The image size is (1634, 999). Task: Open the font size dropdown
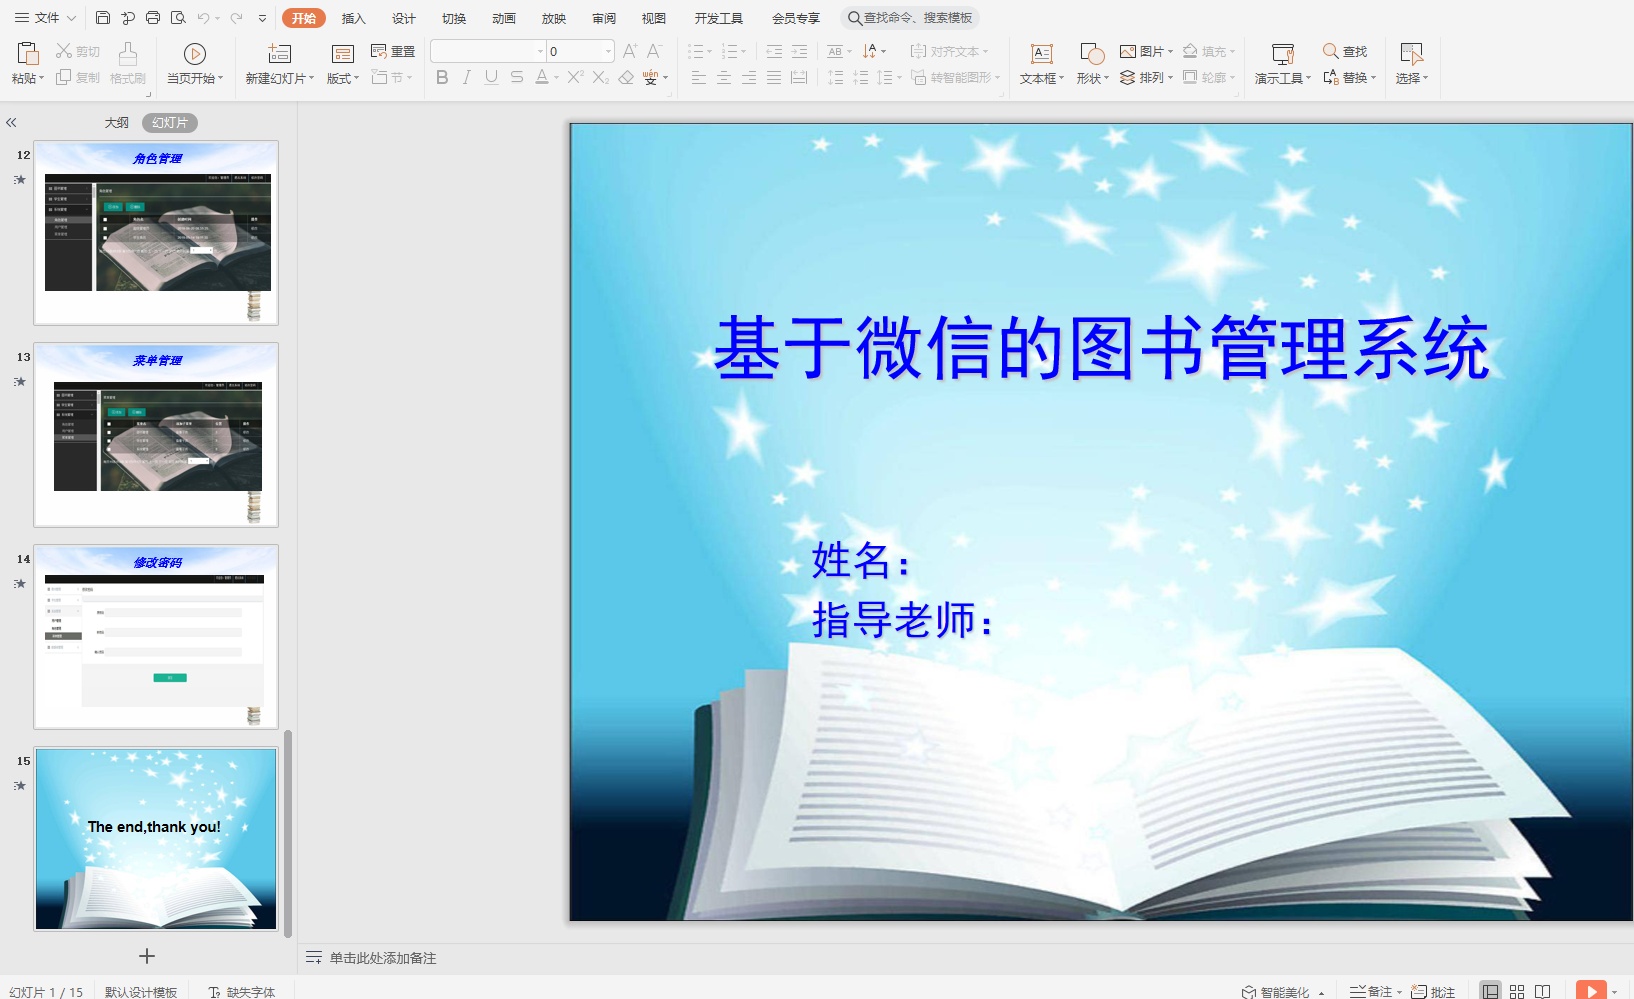pos(608,51)
